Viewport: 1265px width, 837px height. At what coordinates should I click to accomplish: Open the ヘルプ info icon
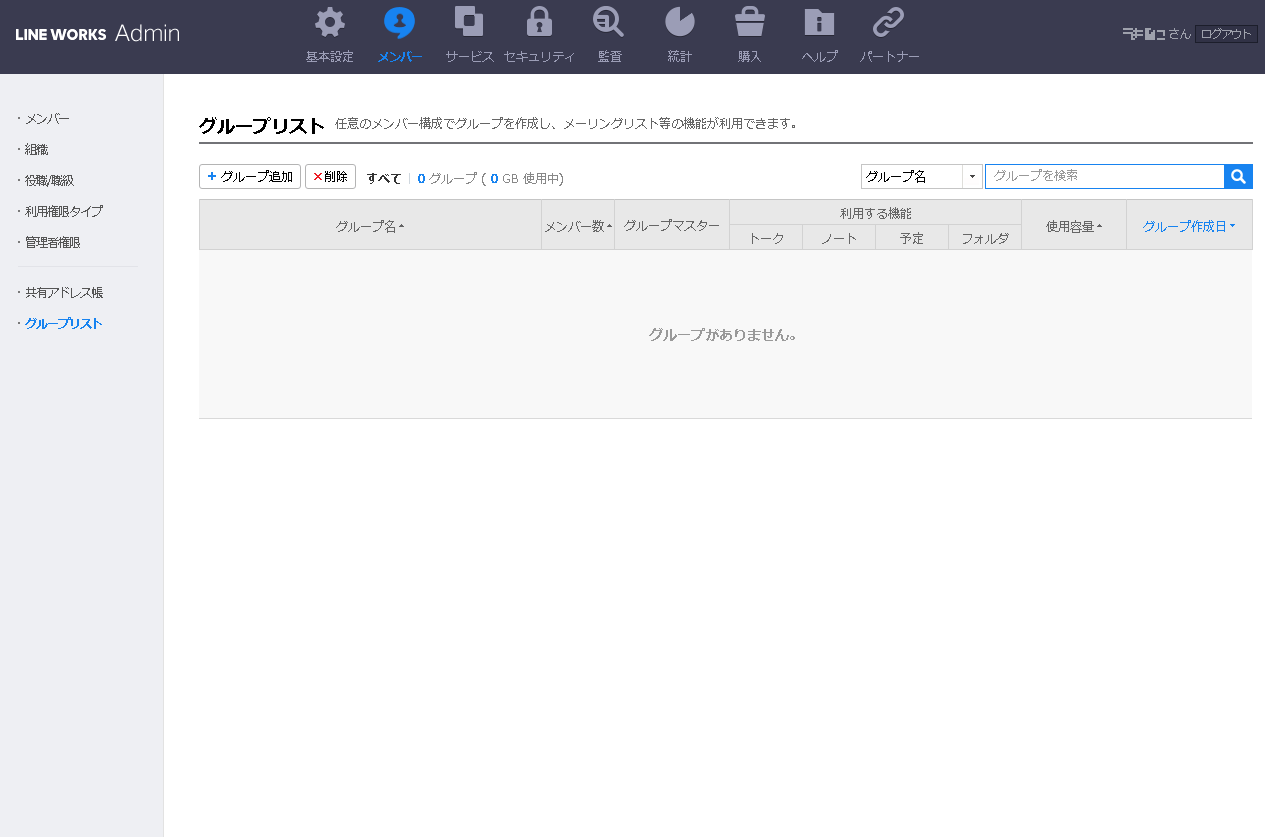pos(819,23)
